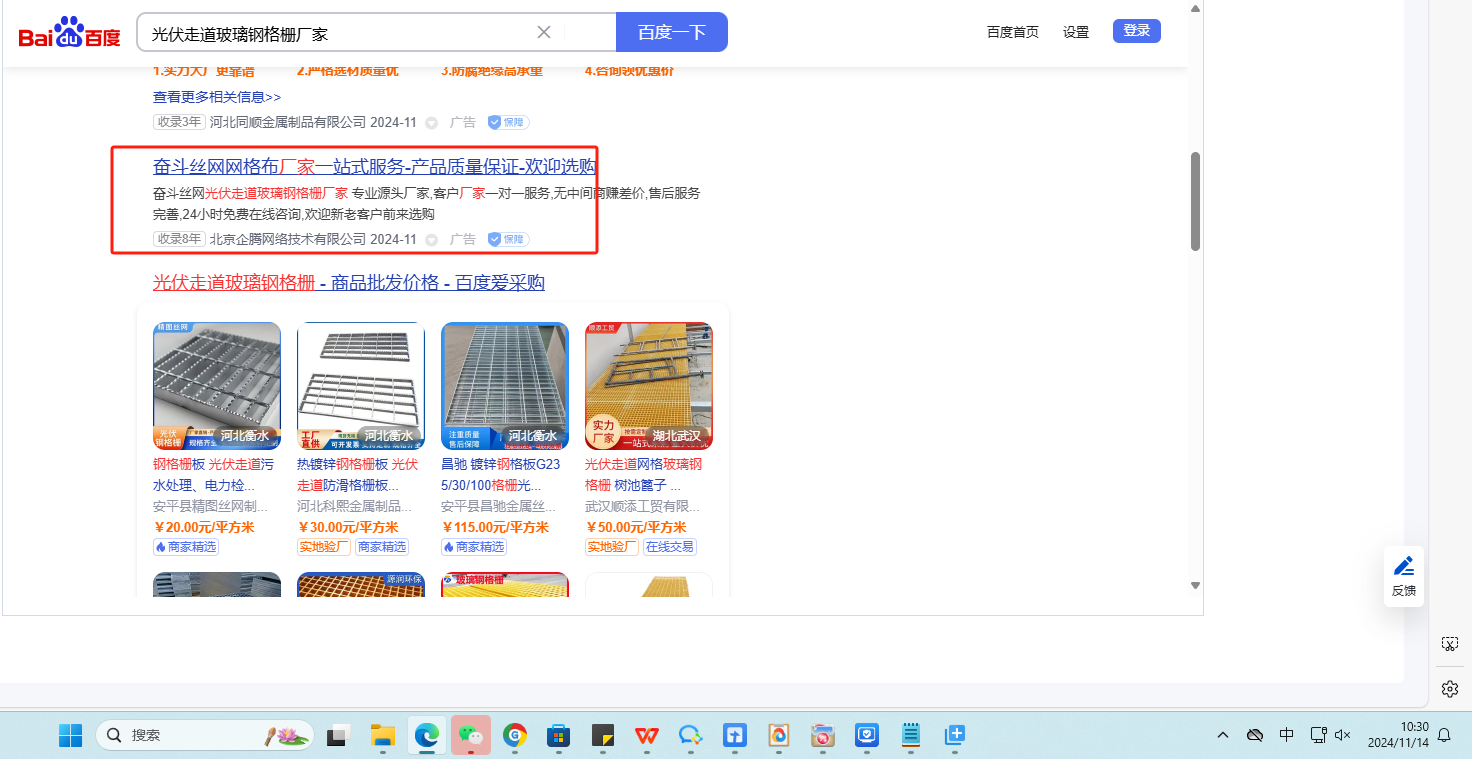Click seller name 安平县昌驰金属丝...
This screenshot has width=1472, height=759.
[x=499, y=507]
